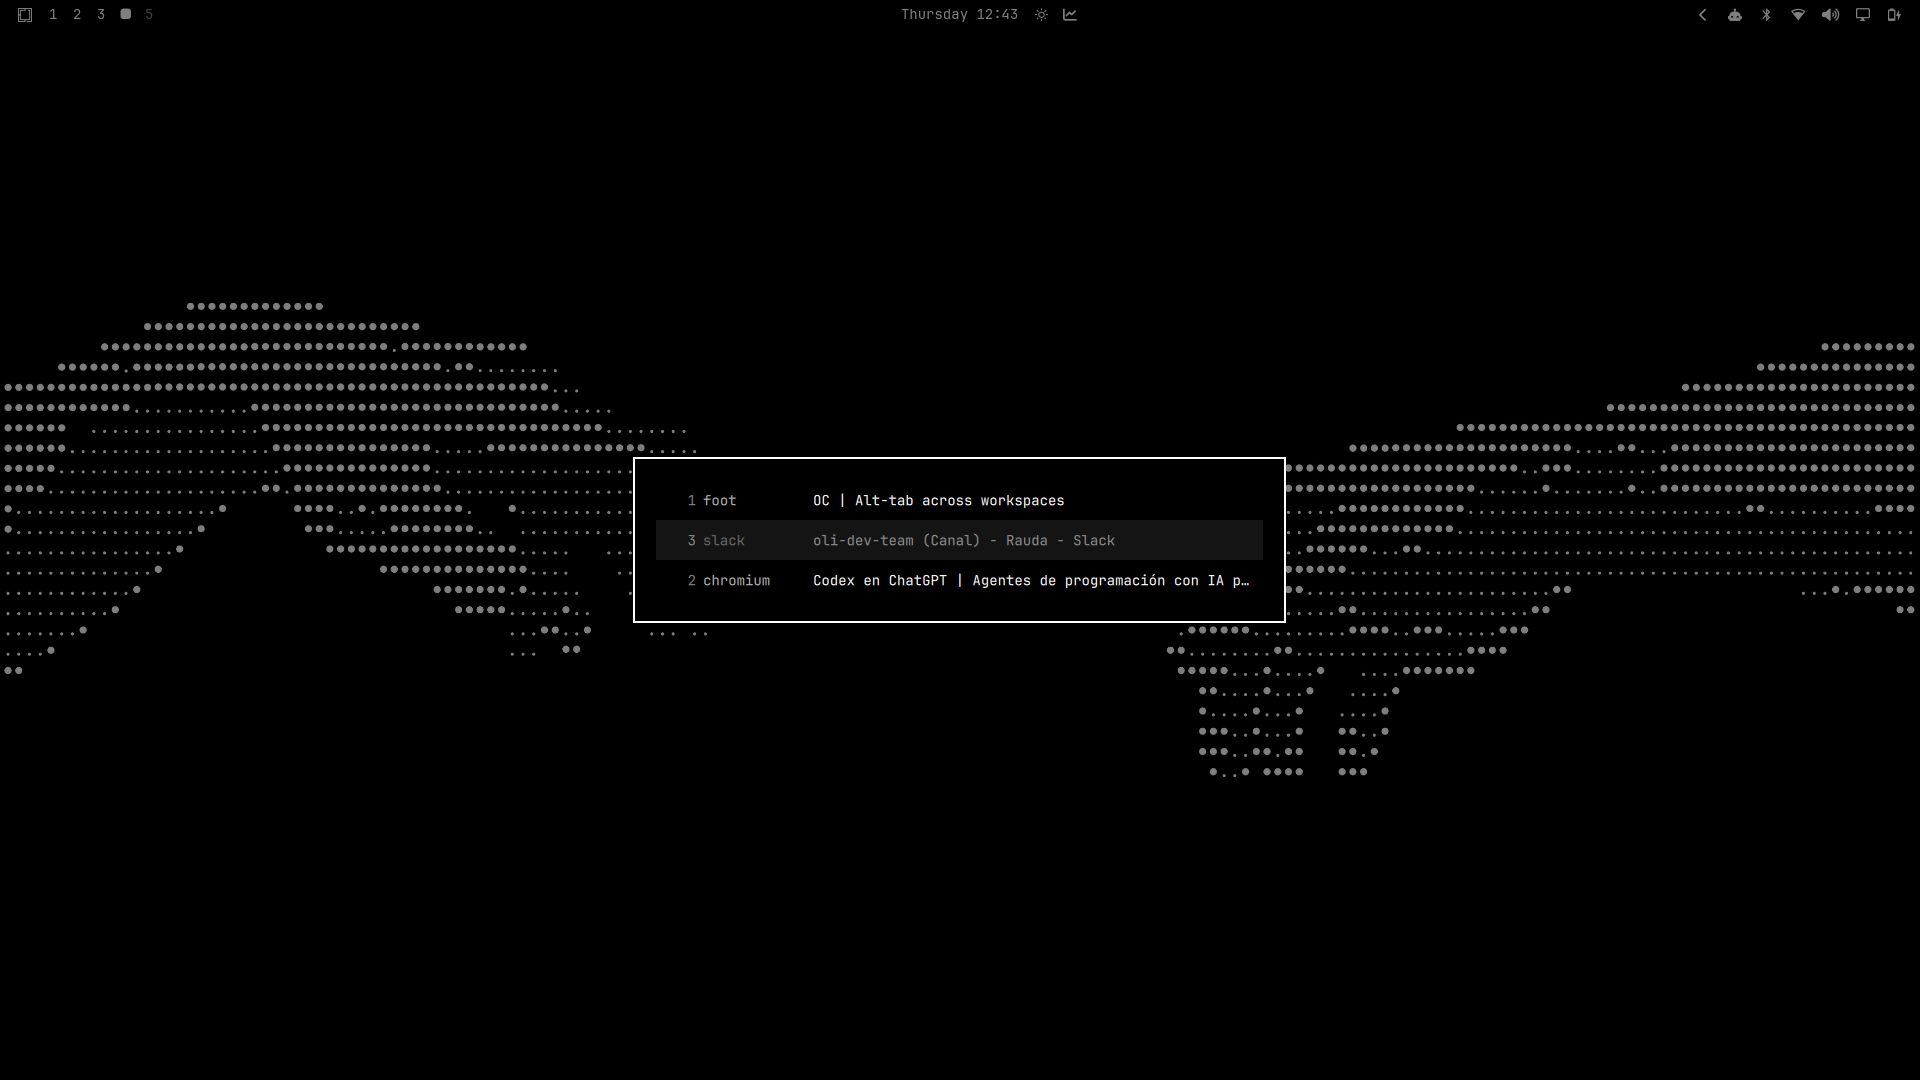Click the sun brightness icon
The image size is (1920, 1080).
point(1041,15)
